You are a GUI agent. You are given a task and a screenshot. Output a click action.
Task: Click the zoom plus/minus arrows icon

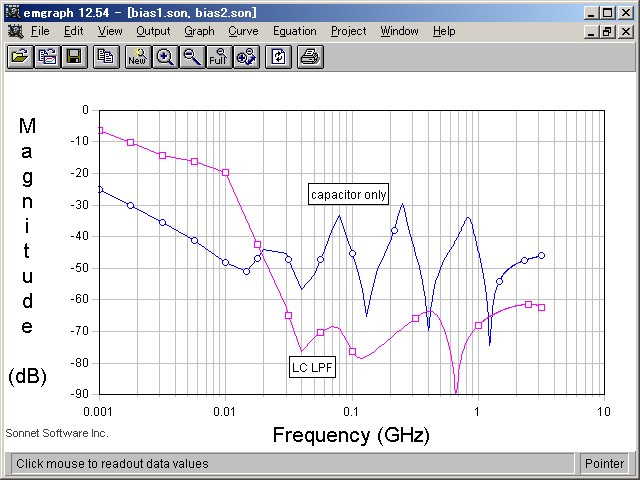pos(246,57)
